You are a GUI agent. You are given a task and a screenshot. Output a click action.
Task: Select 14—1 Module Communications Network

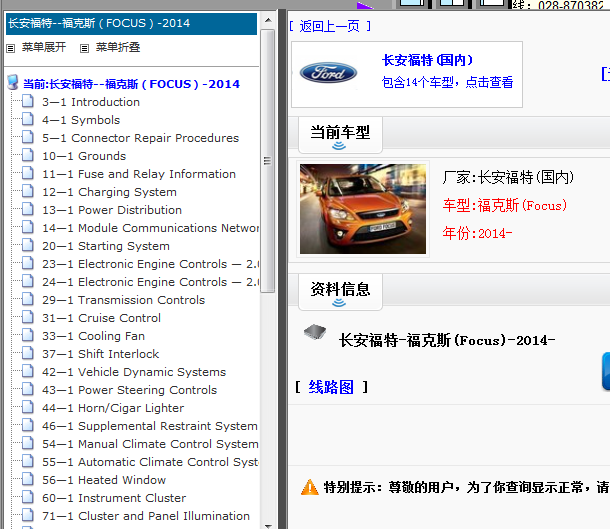pos(150,228)
